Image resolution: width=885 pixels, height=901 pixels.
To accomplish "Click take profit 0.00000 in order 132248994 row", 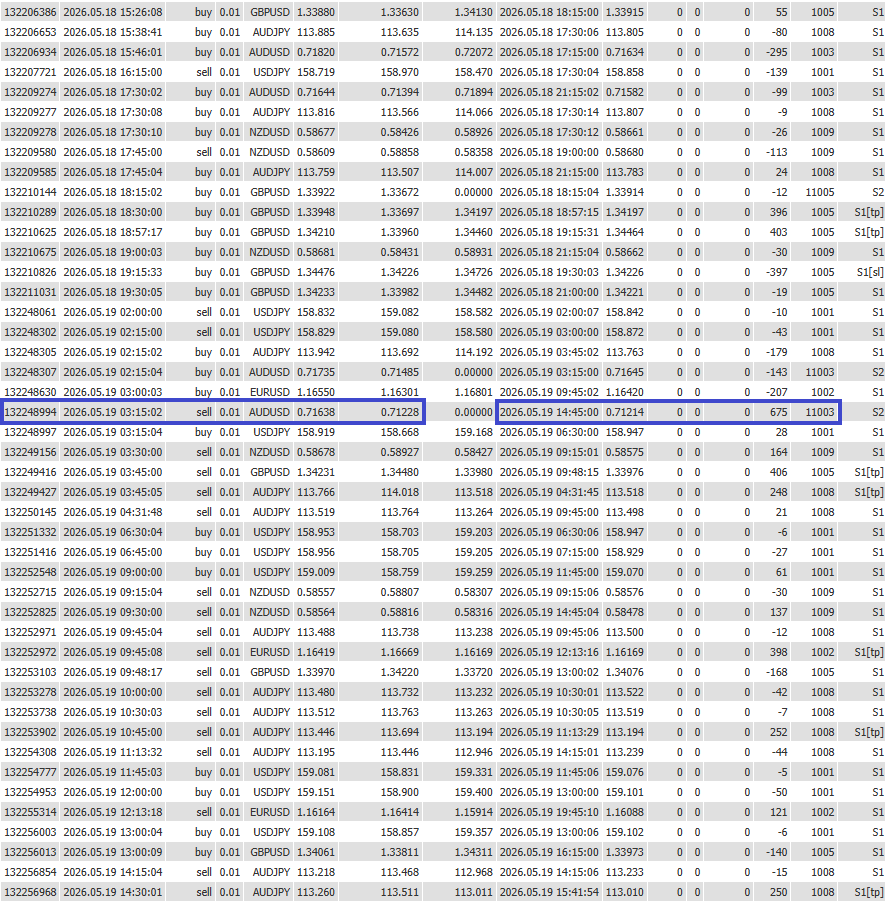I will [x=474, y=412].
